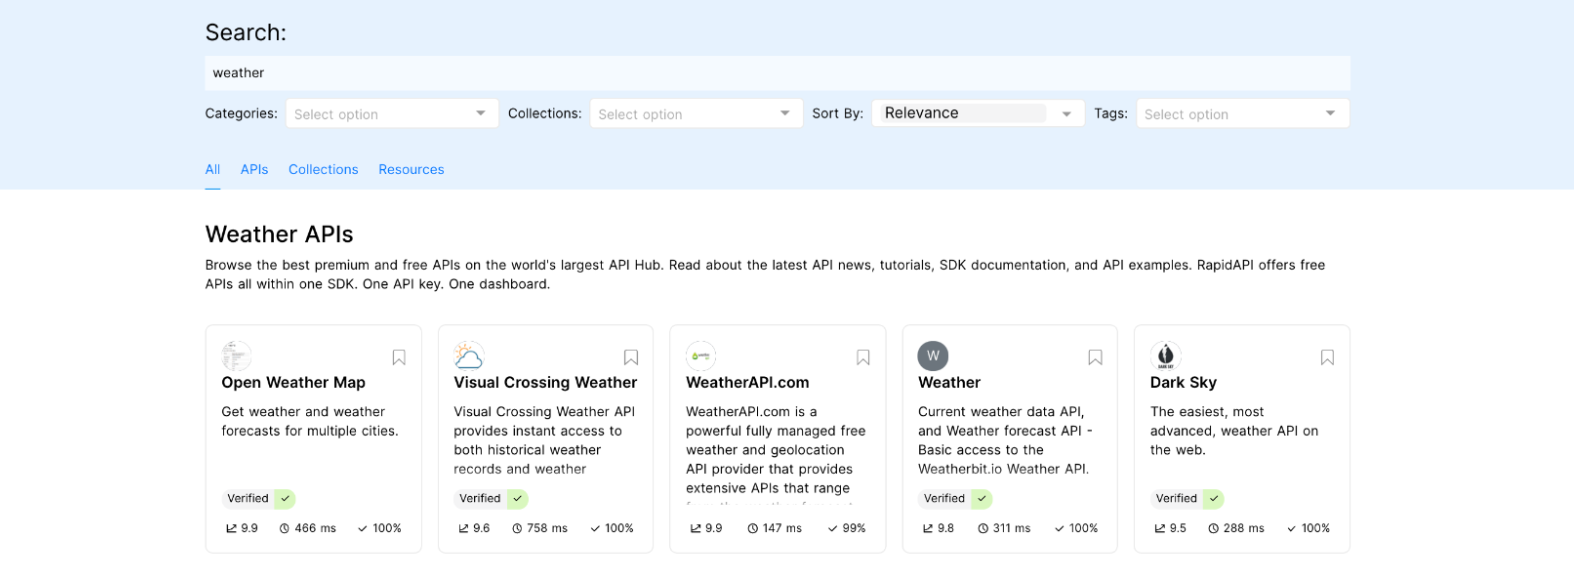Click Visual Crossing 100% success rate
1574x566 pixels.
click(611, 528)
